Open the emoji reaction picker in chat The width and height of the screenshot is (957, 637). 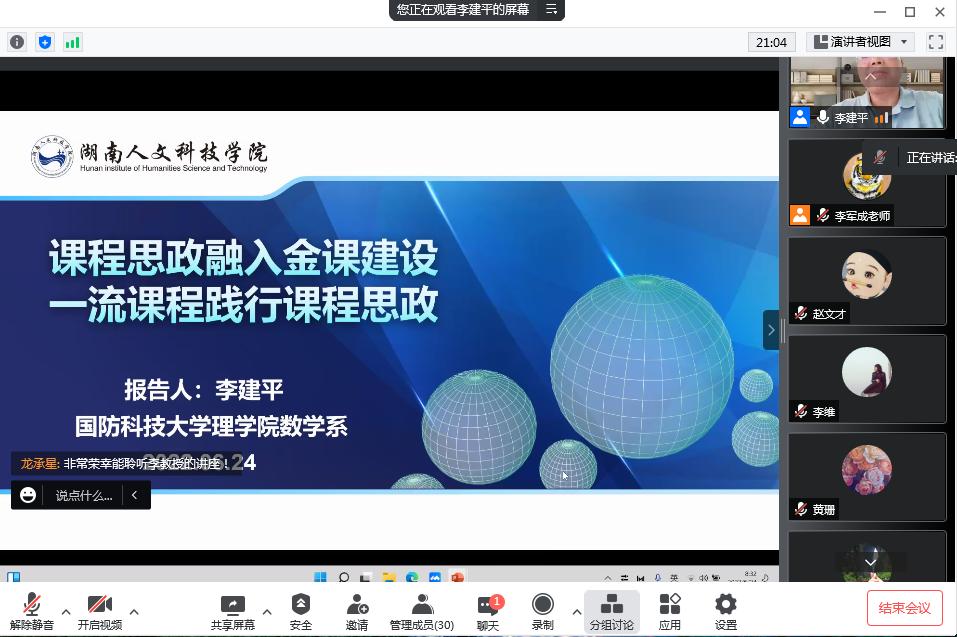(28, 495)
